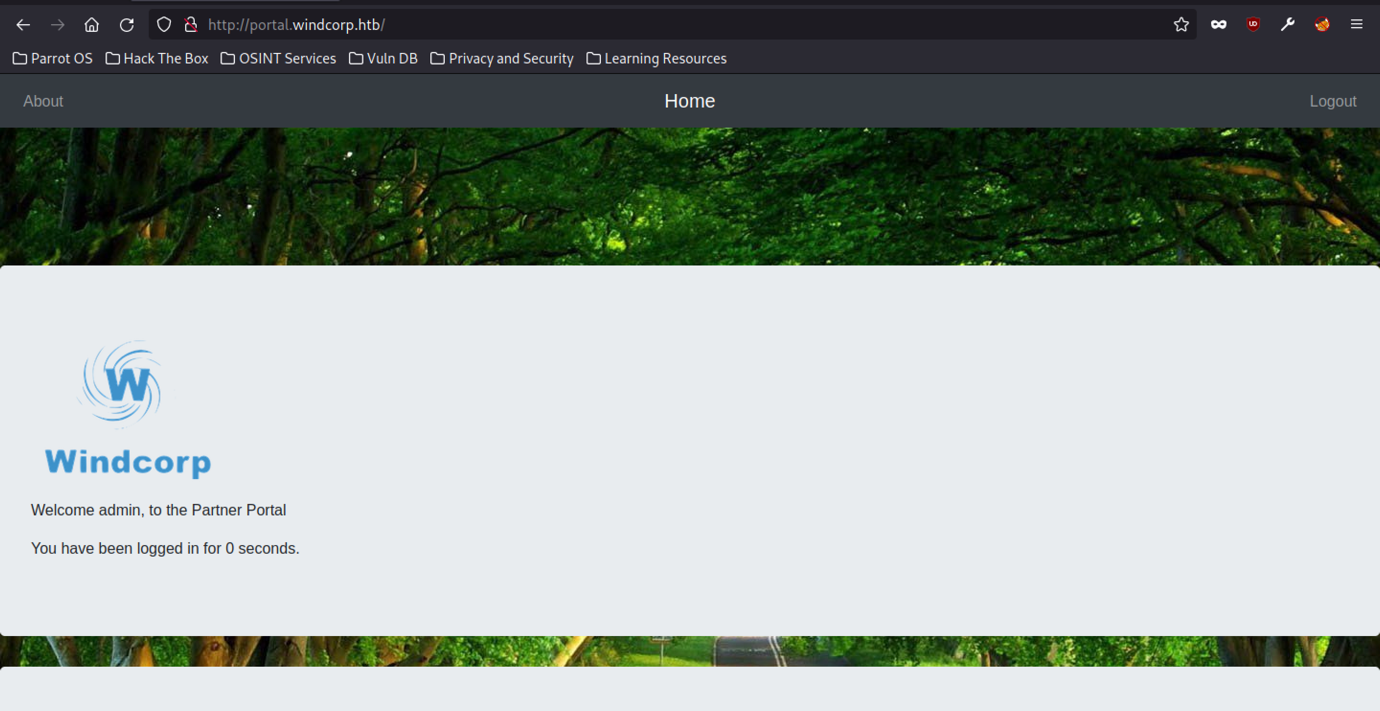This screenshot has height=711, width=1380.
Task: Click the browser forward arrow
Action: coord(57,25)
